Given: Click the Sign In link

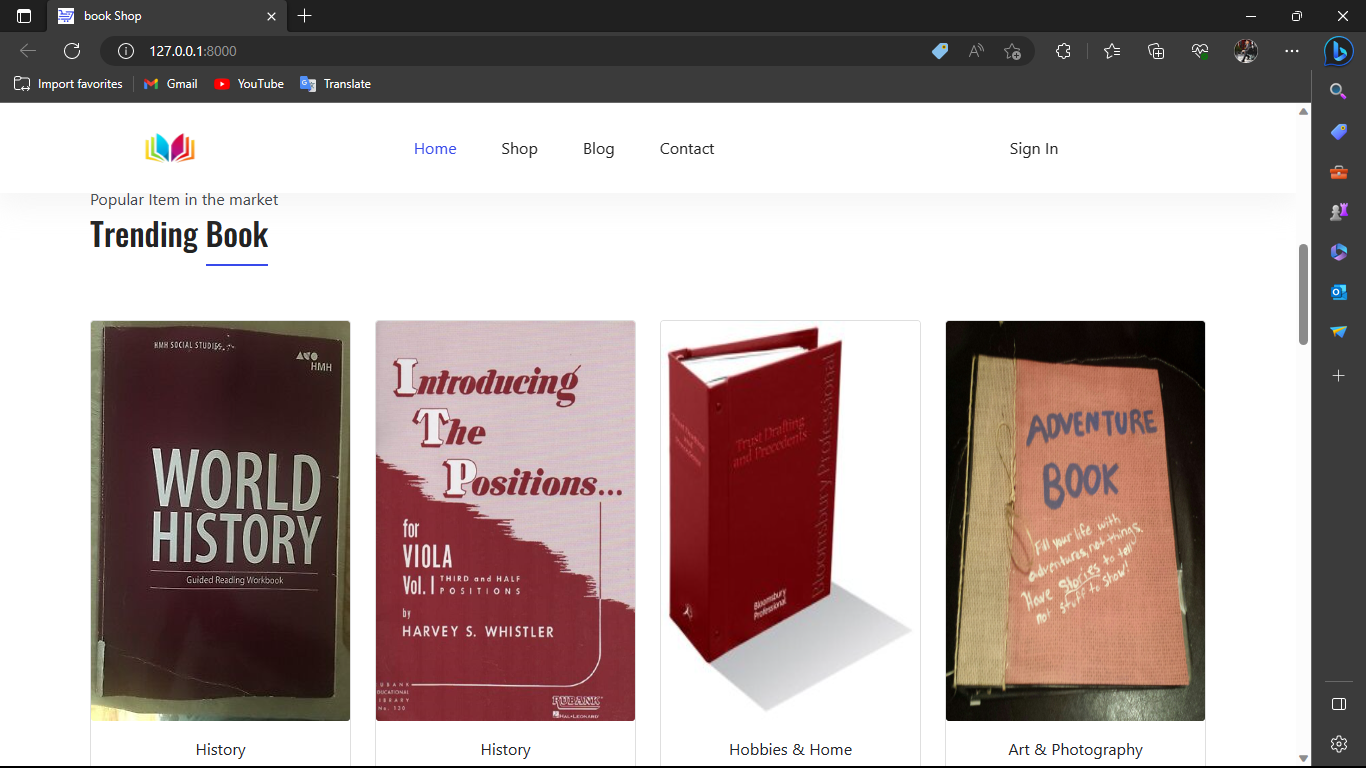Looking at the screenshot, I should (1033, 149).
